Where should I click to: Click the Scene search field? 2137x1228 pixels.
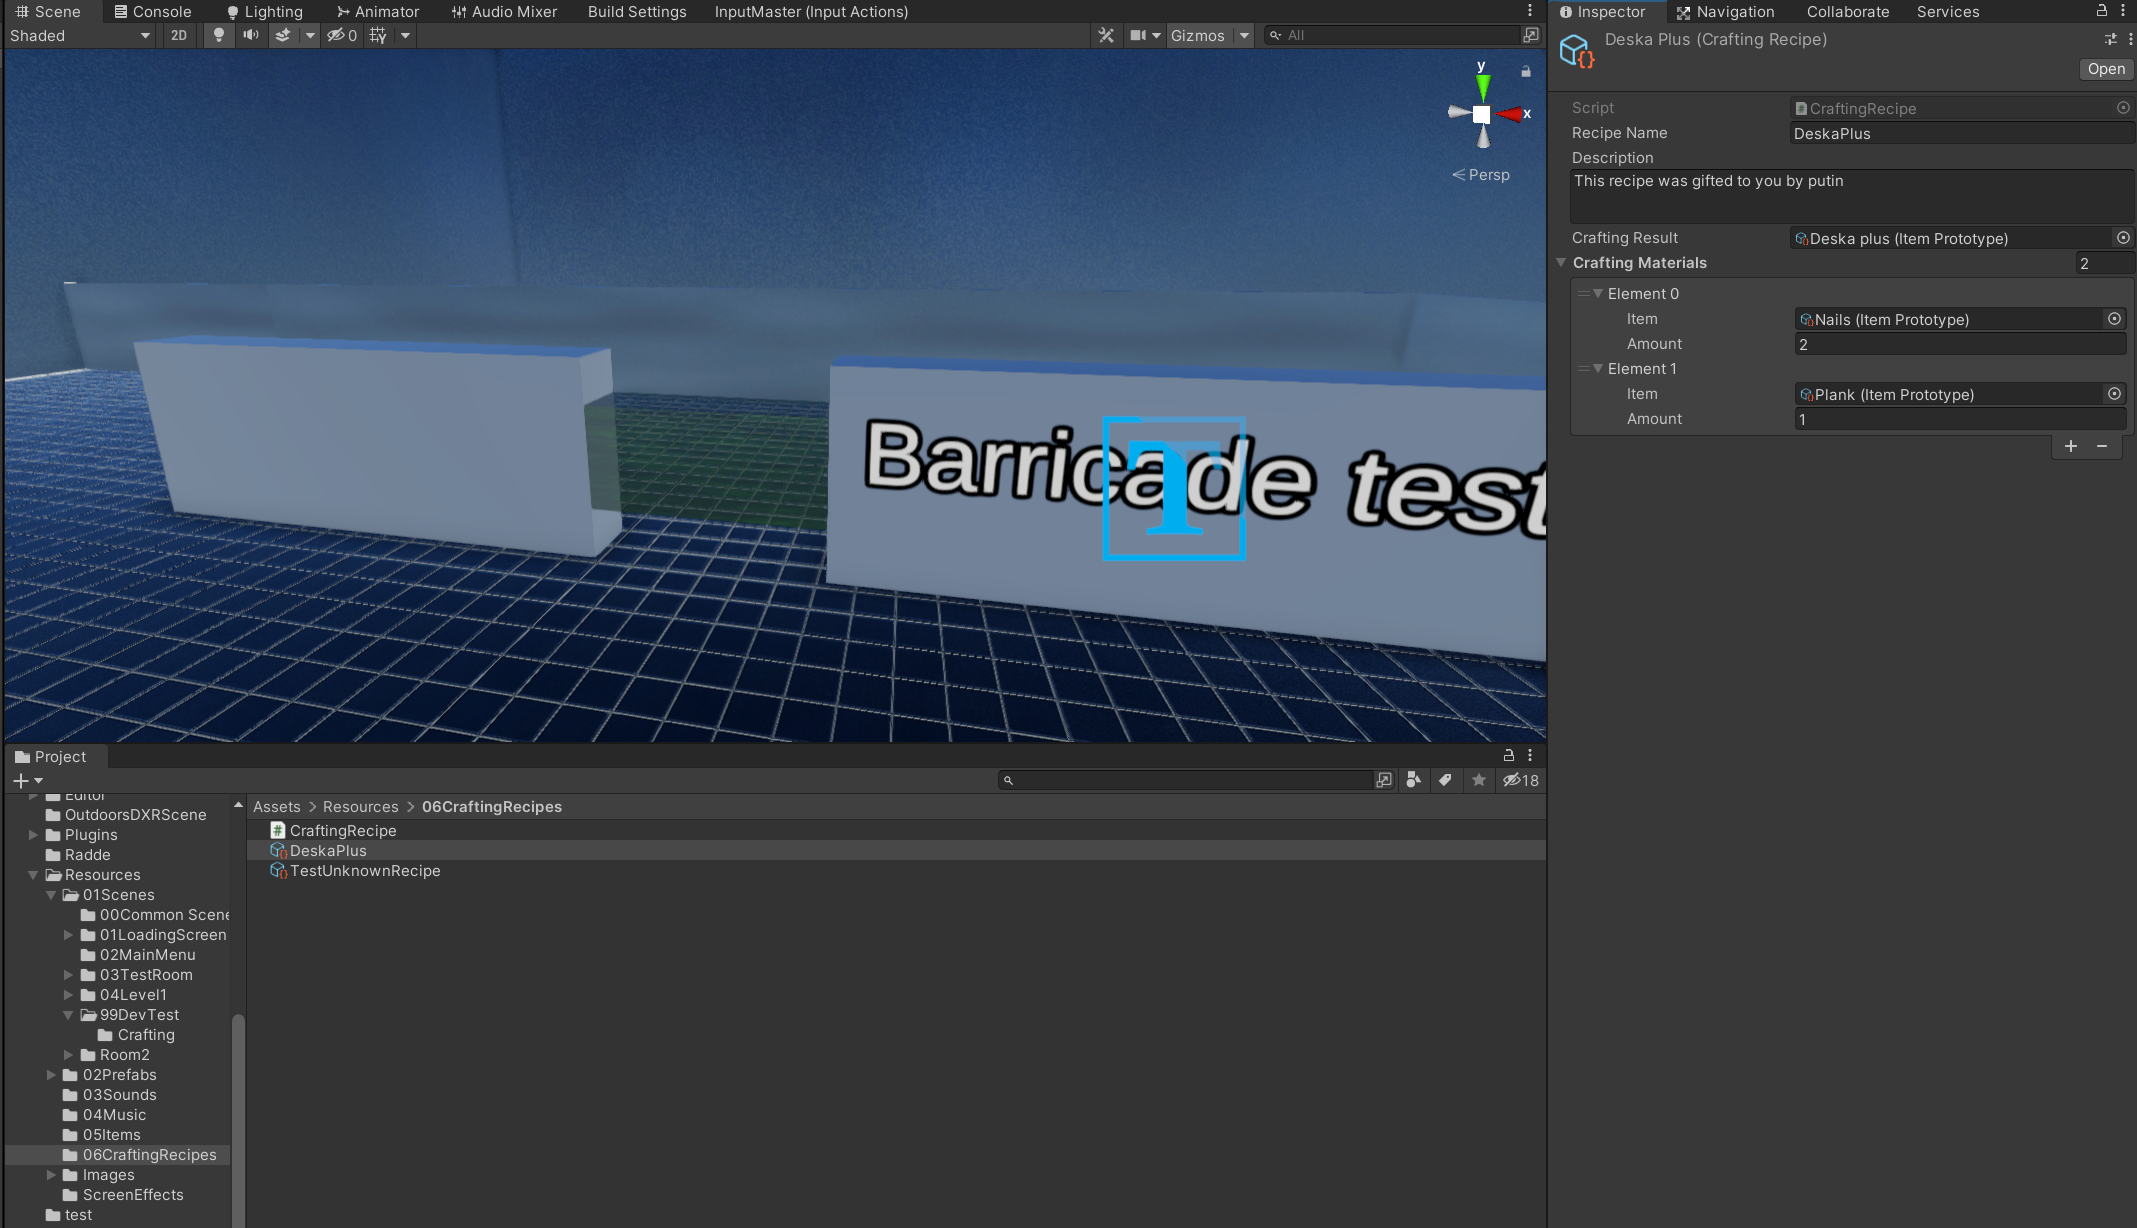pyautogui.click(x=1392, y=35)
